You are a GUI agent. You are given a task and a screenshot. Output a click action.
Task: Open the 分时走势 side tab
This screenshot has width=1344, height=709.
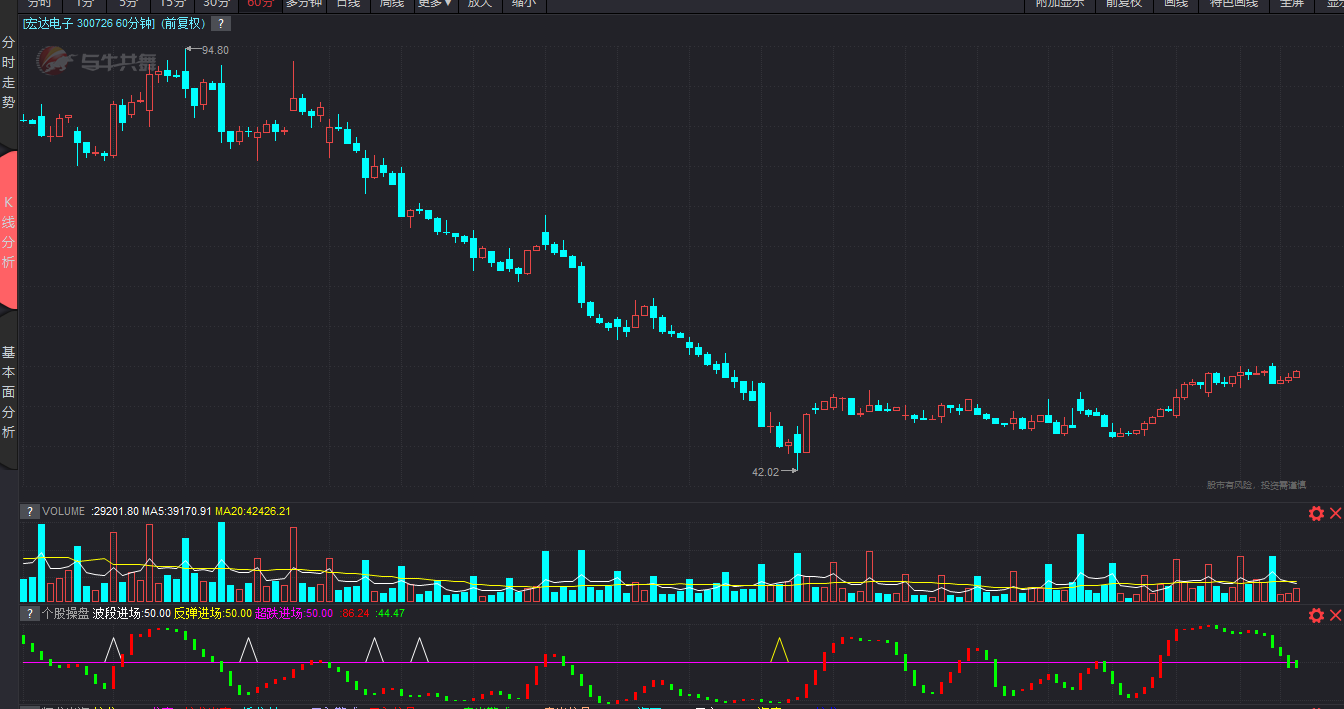click(x=8, y=73)
